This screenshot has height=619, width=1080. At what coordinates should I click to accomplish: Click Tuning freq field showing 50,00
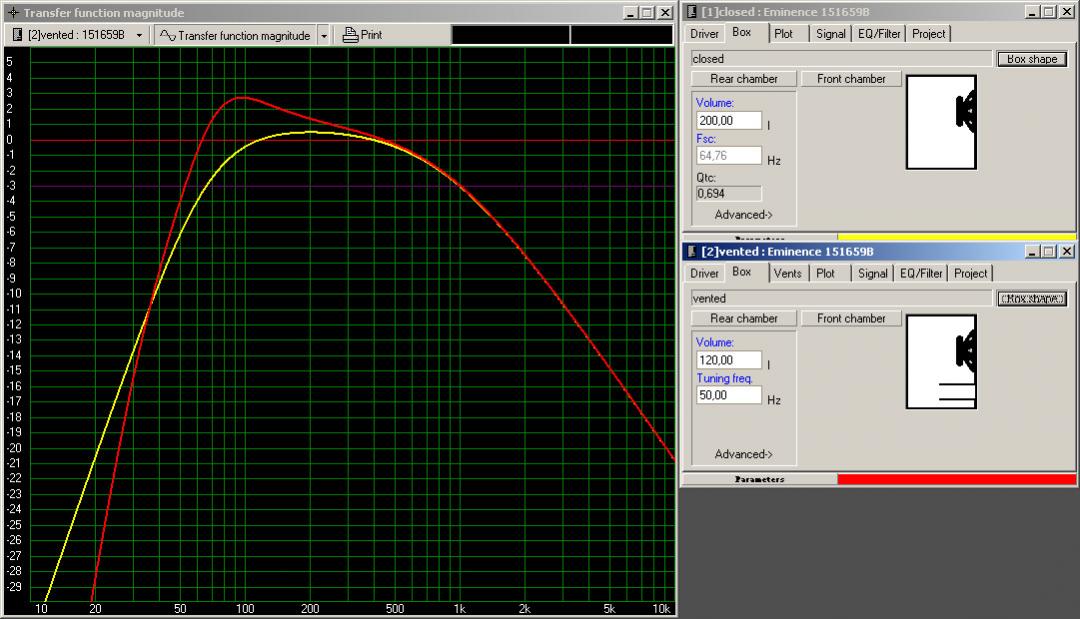pyautogui.click(x=729, y=395)
